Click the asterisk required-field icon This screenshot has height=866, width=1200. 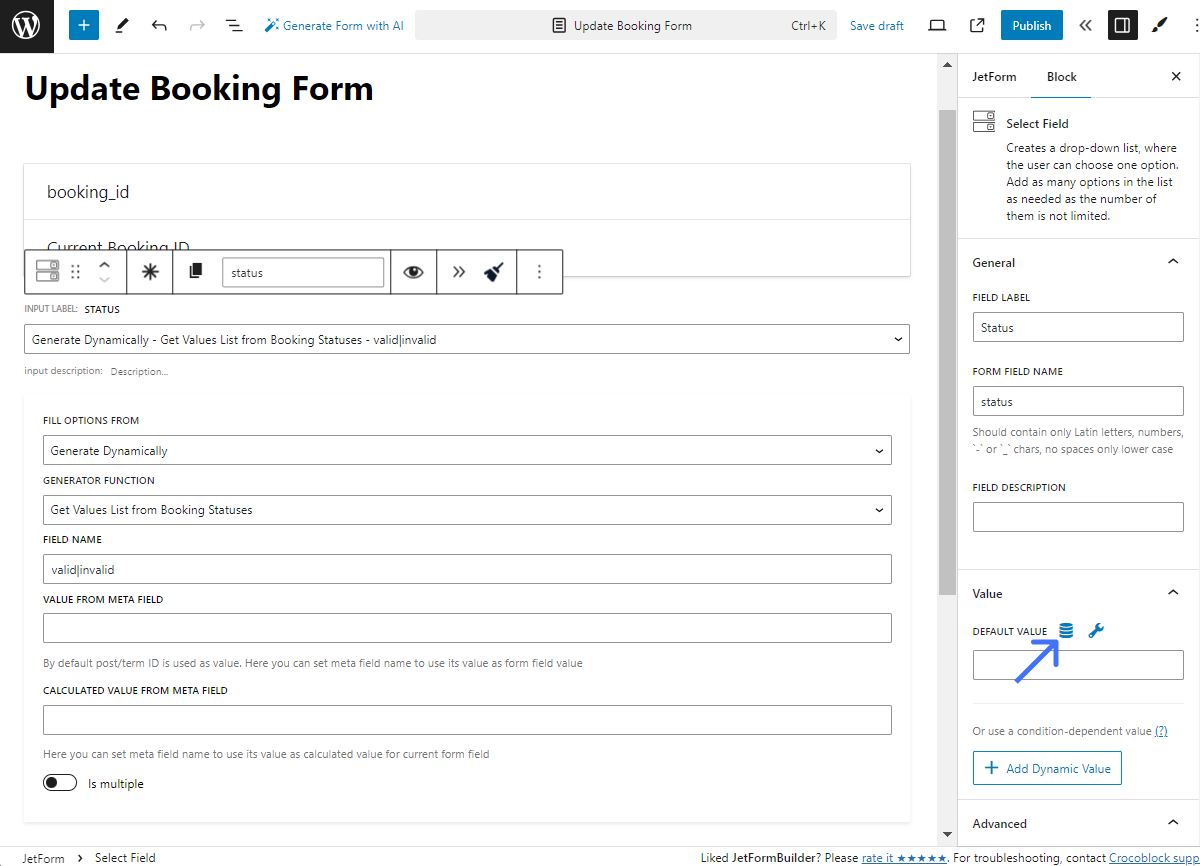(x=150, y=272)
